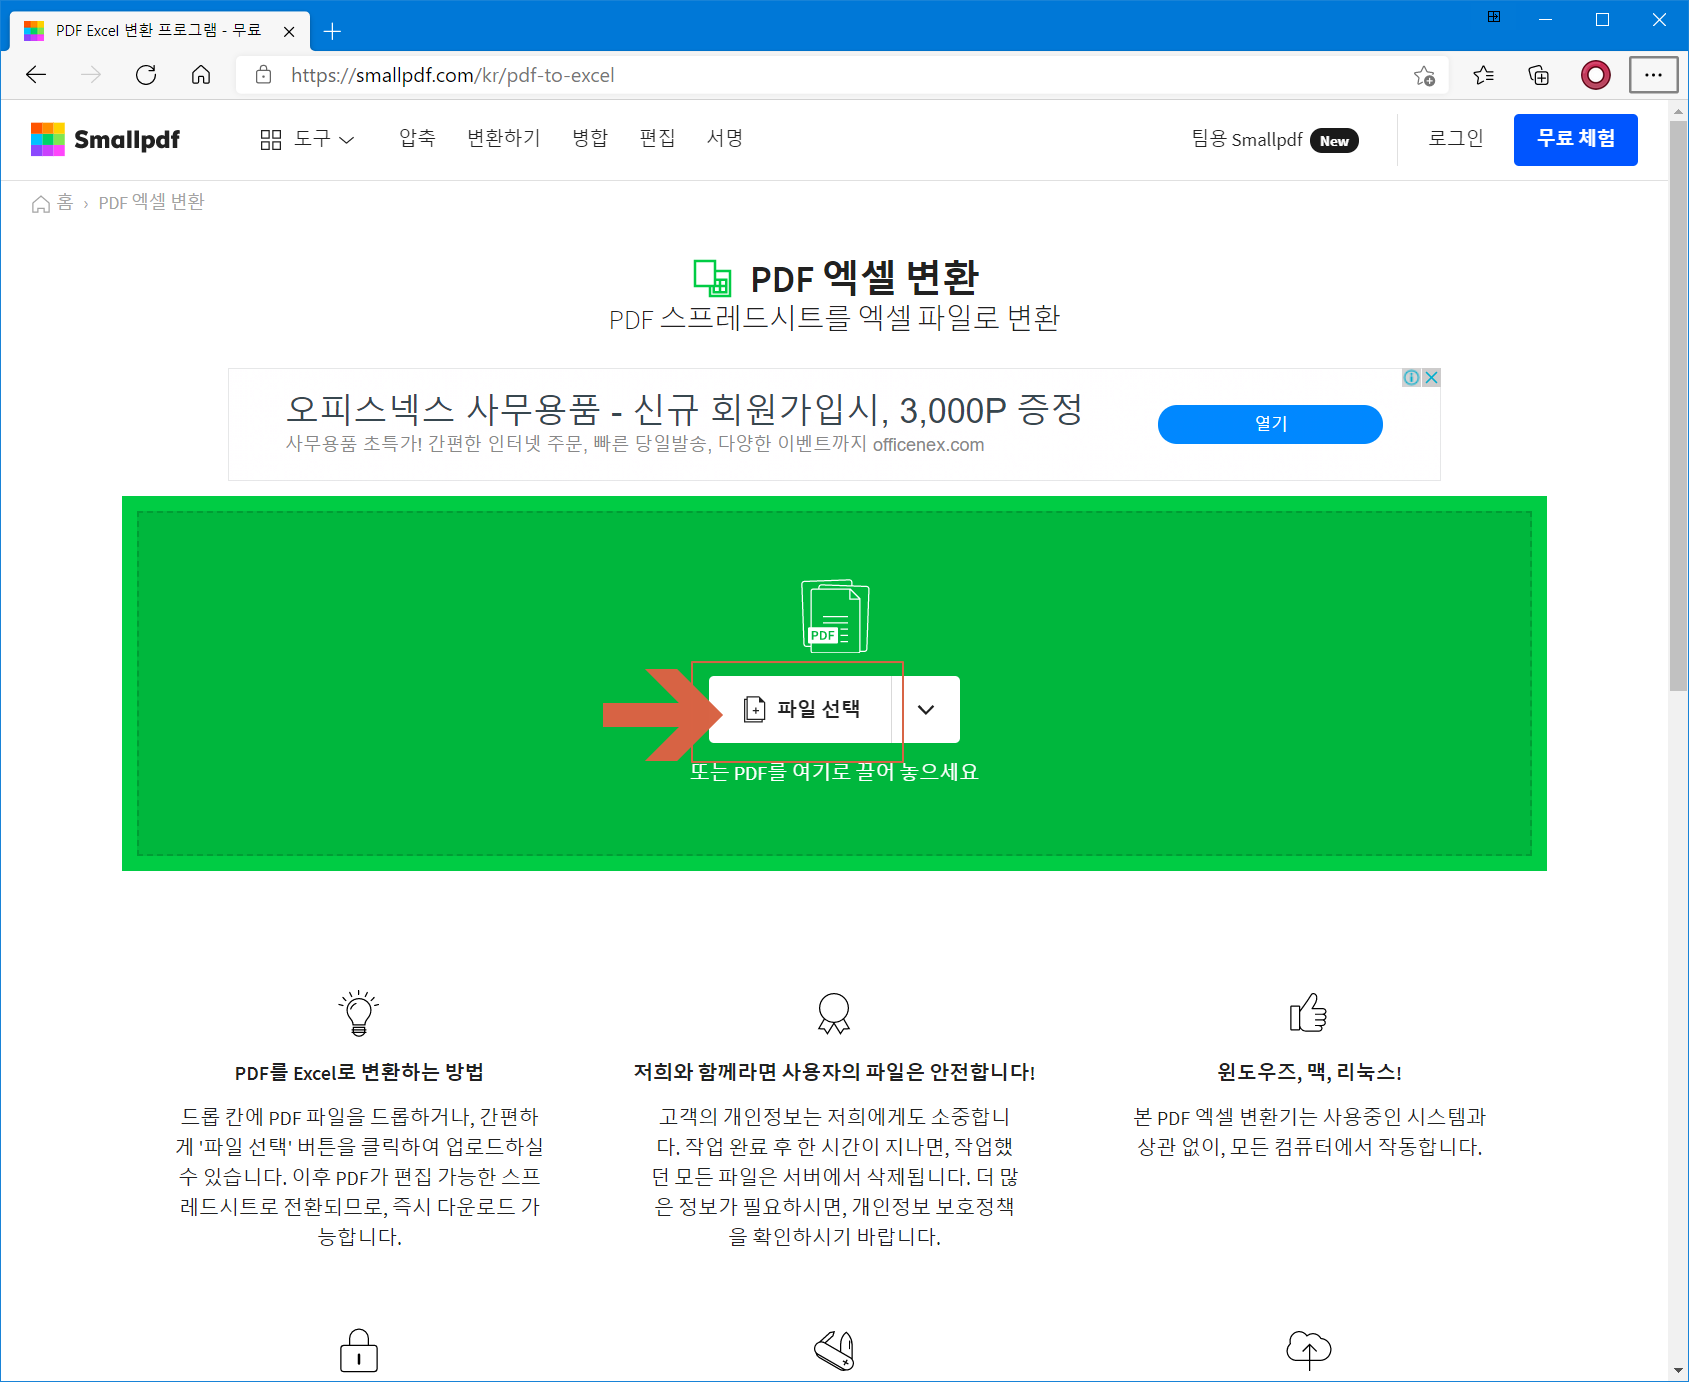1689x1382 pixels.
Task: Click the 무료 체험 free trial button
Action: pyautogui.click(x=1576, y=139)
